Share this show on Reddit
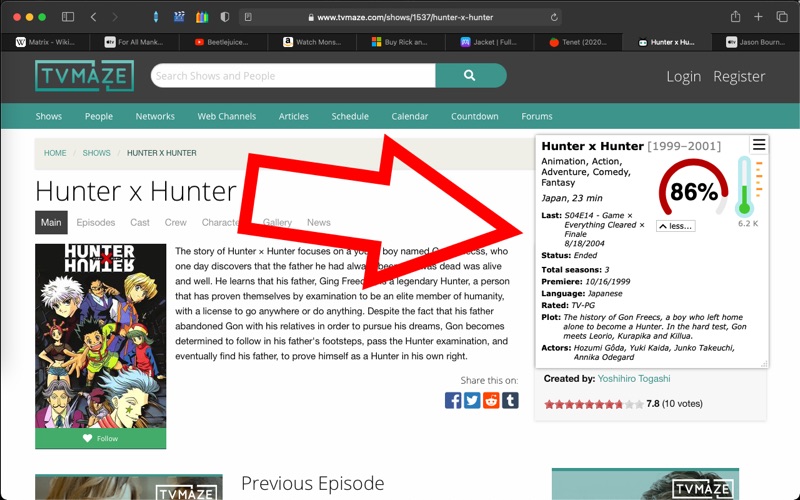The image size is (800, 500). (491, 400)
